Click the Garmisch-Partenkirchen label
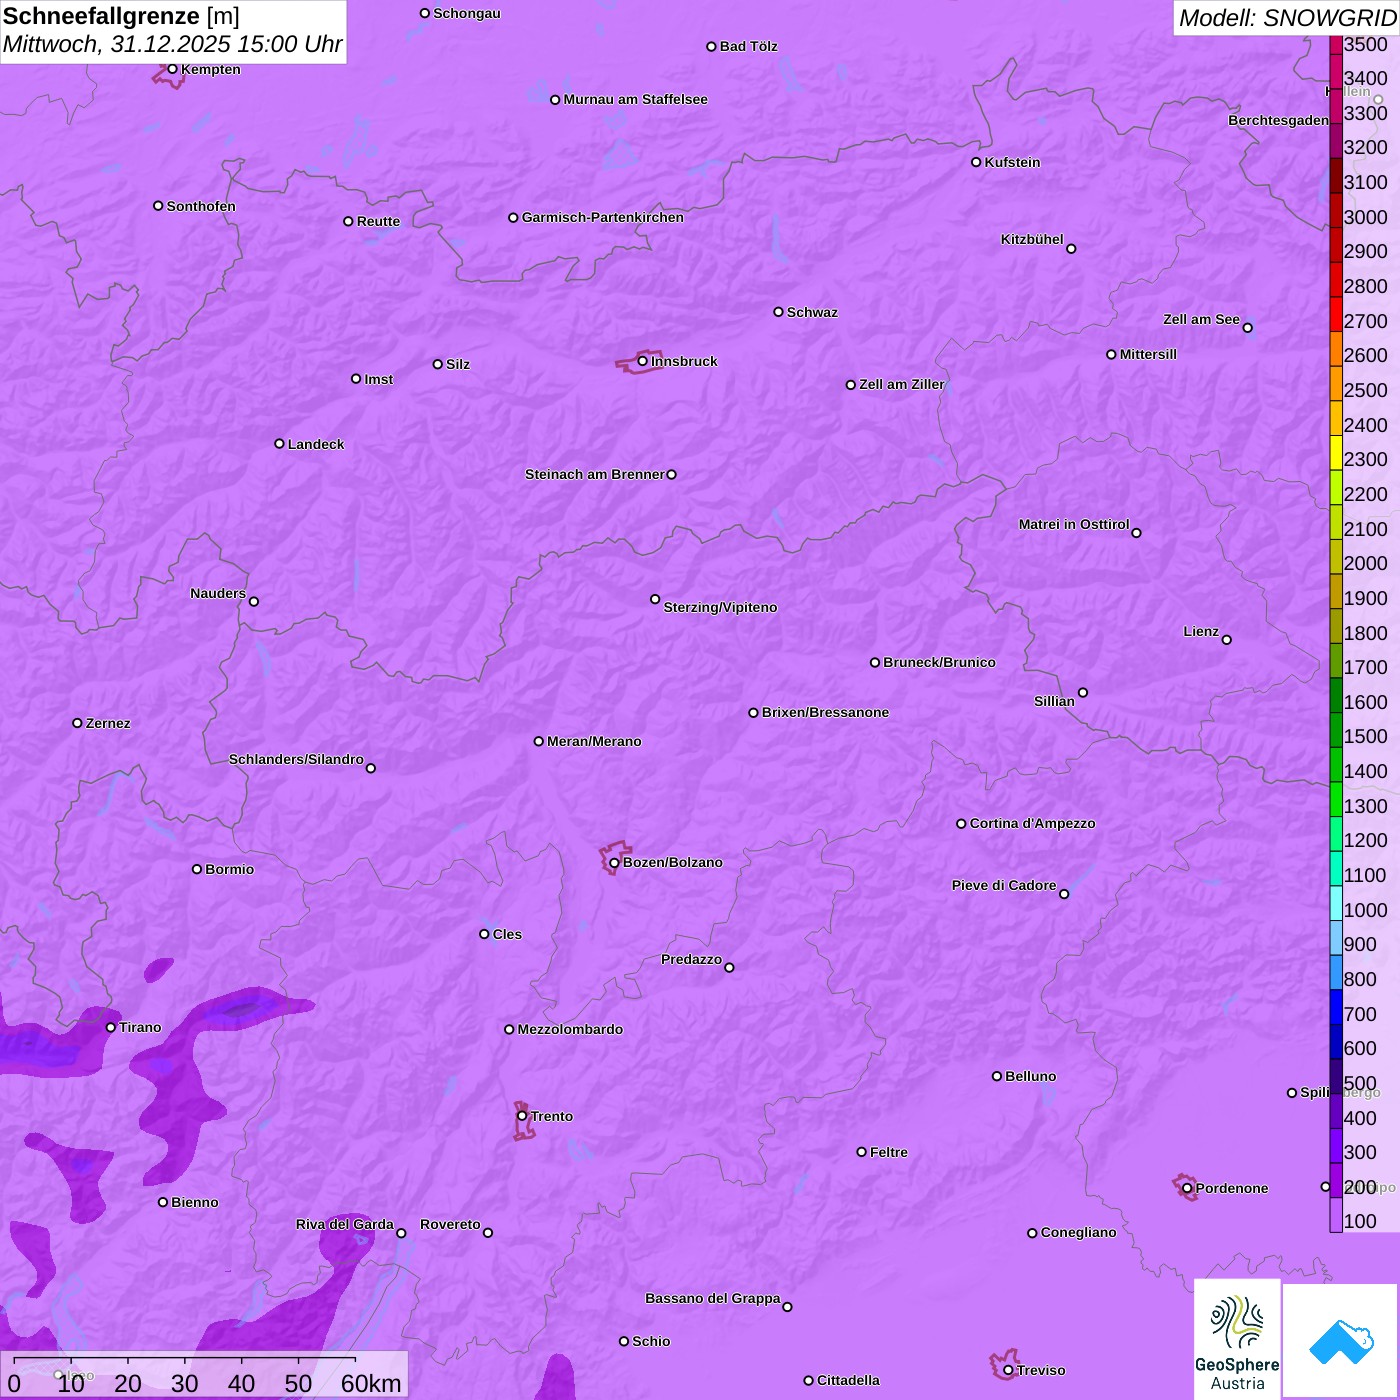Viewport: 1400px width, 1400px height. [603, 217]
